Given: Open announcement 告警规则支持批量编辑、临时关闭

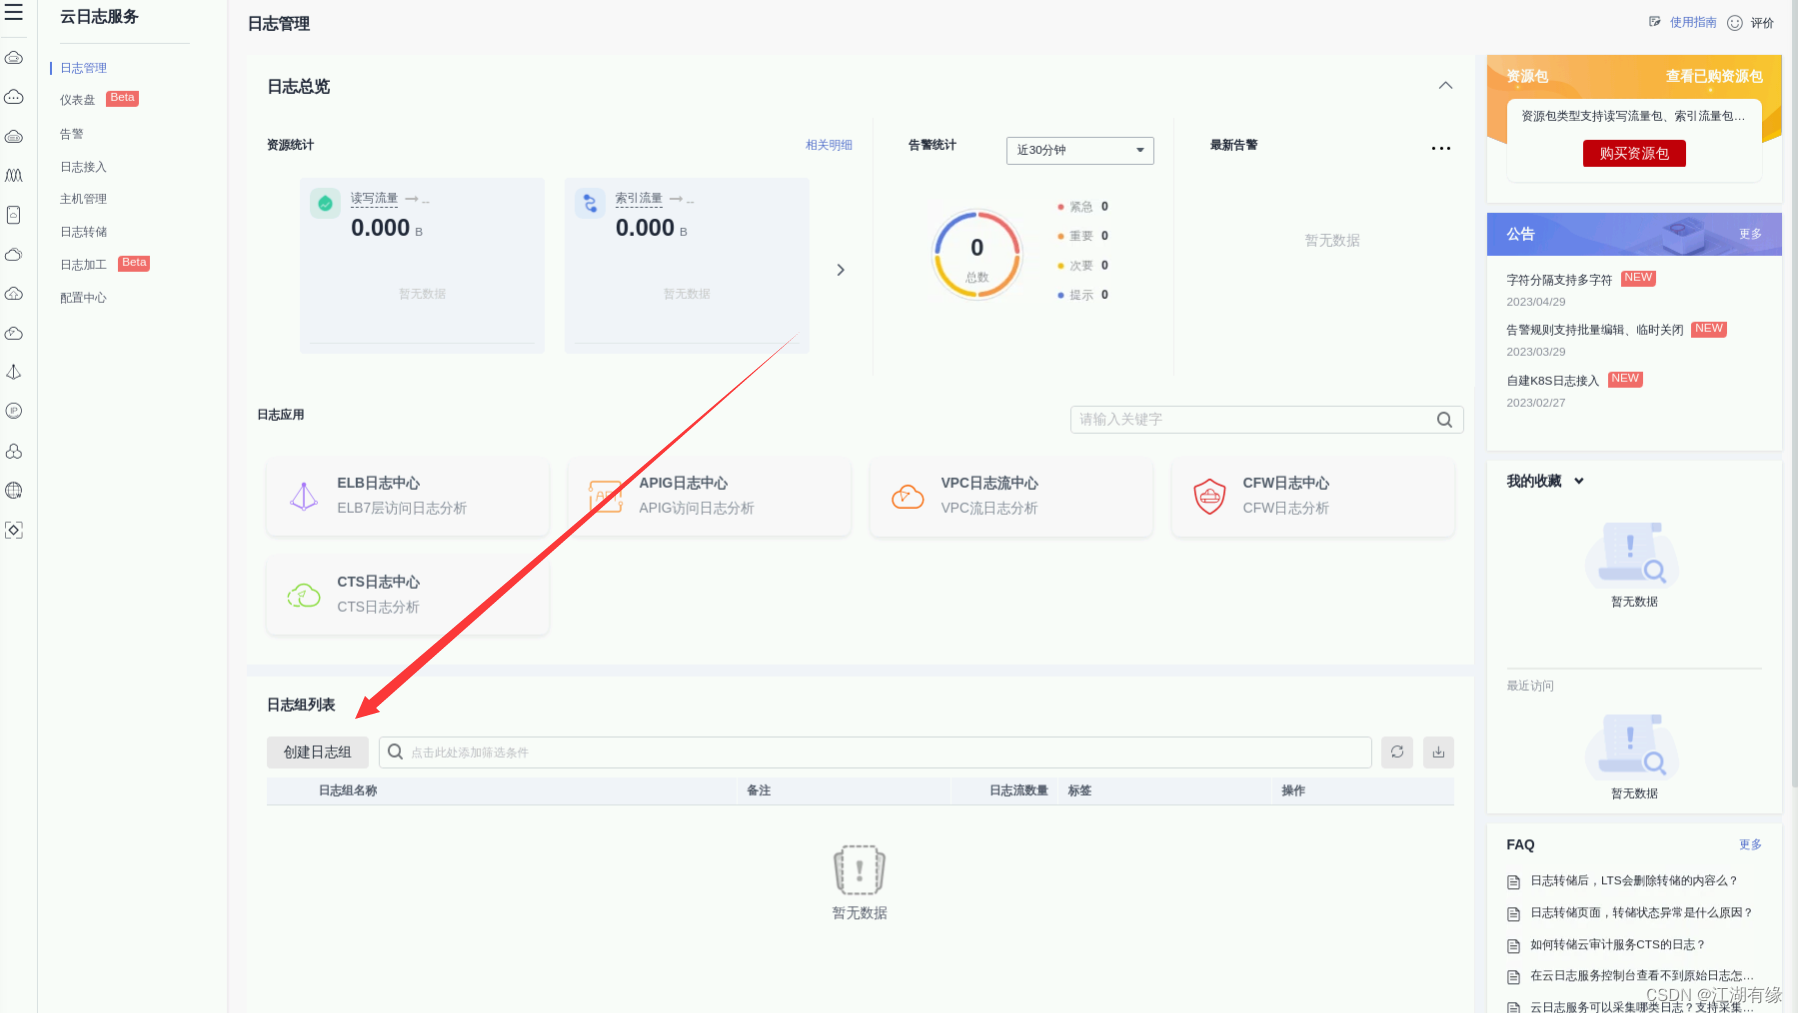Looking at the screenshot, I should tap(1595, 330).
